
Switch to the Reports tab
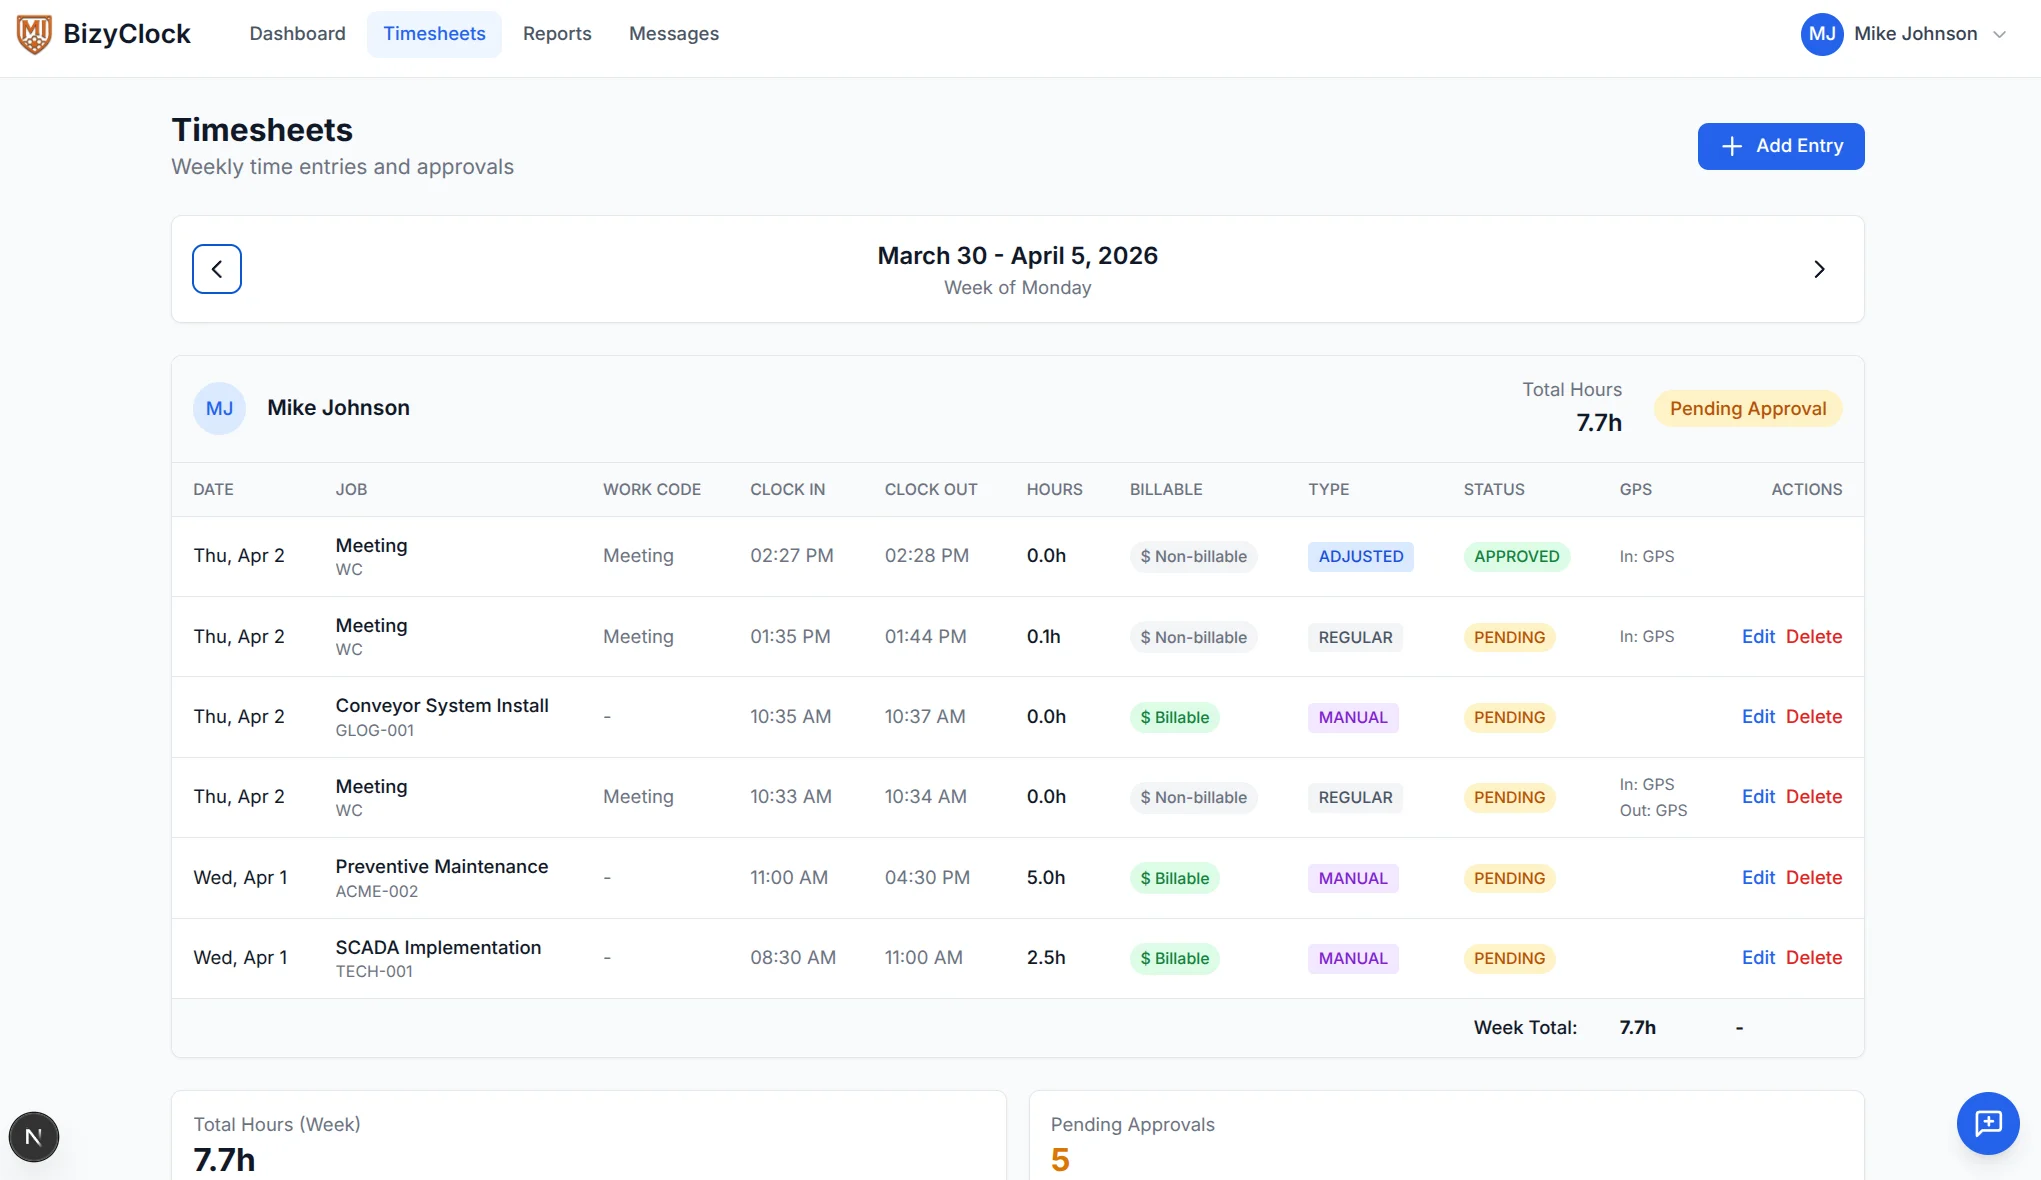click(557, 34)
